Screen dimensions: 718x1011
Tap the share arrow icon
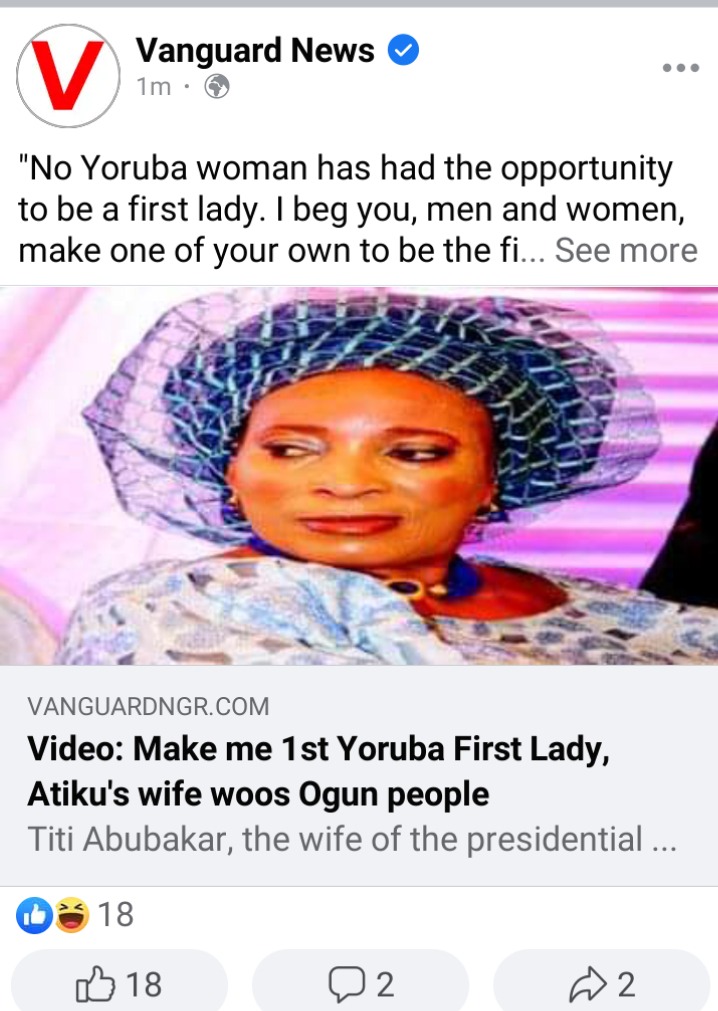coord(588,985)
